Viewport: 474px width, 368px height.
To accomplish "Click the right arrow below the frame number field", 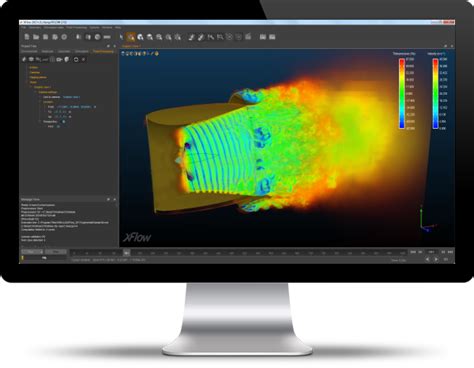I will 436,259.
